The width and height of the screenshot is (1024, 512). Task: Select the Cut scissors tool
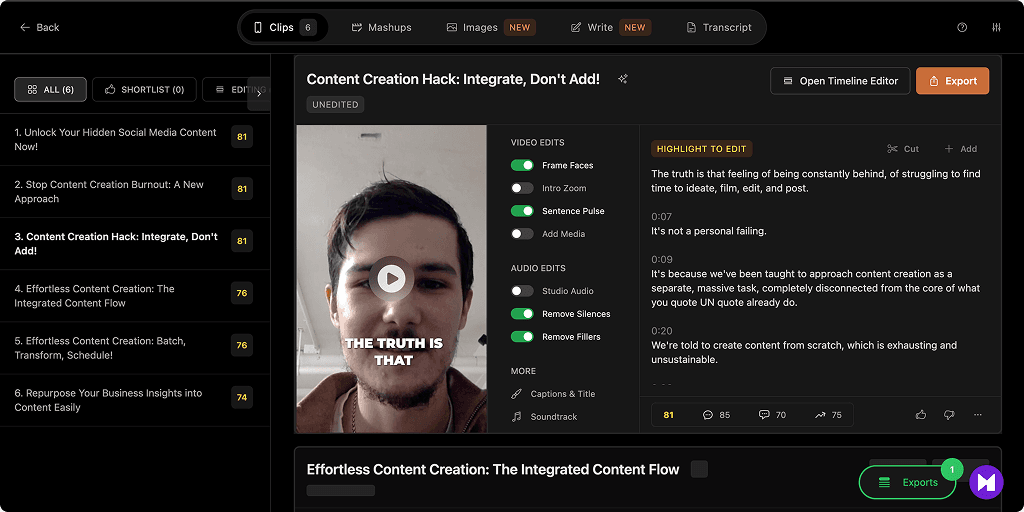902,149
